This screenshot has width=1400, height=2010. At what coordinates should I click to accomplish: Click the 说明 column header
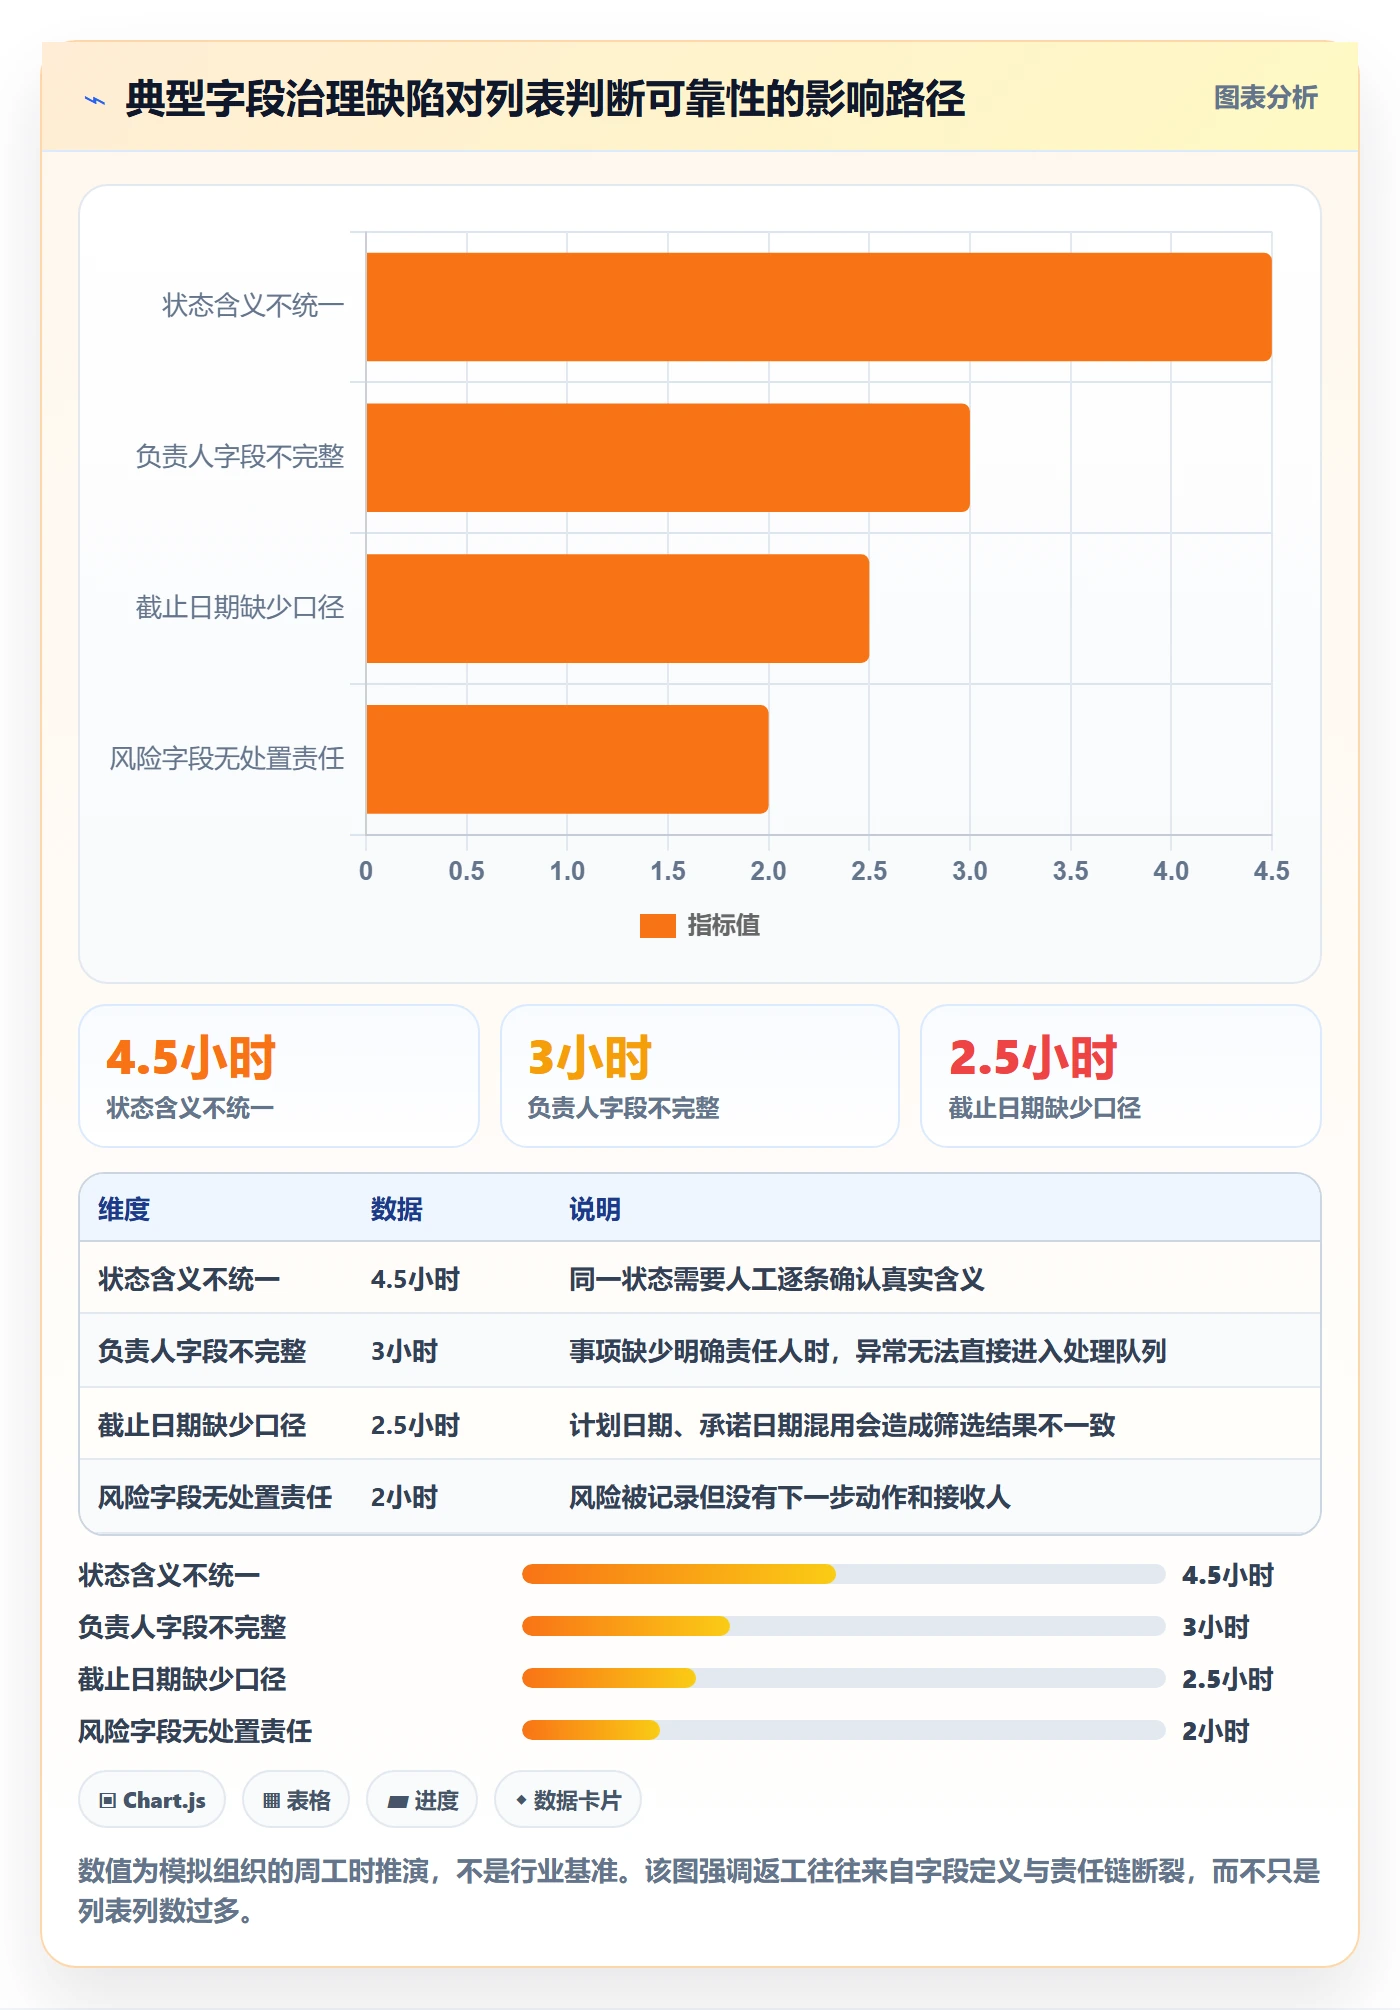point(595,1209)
